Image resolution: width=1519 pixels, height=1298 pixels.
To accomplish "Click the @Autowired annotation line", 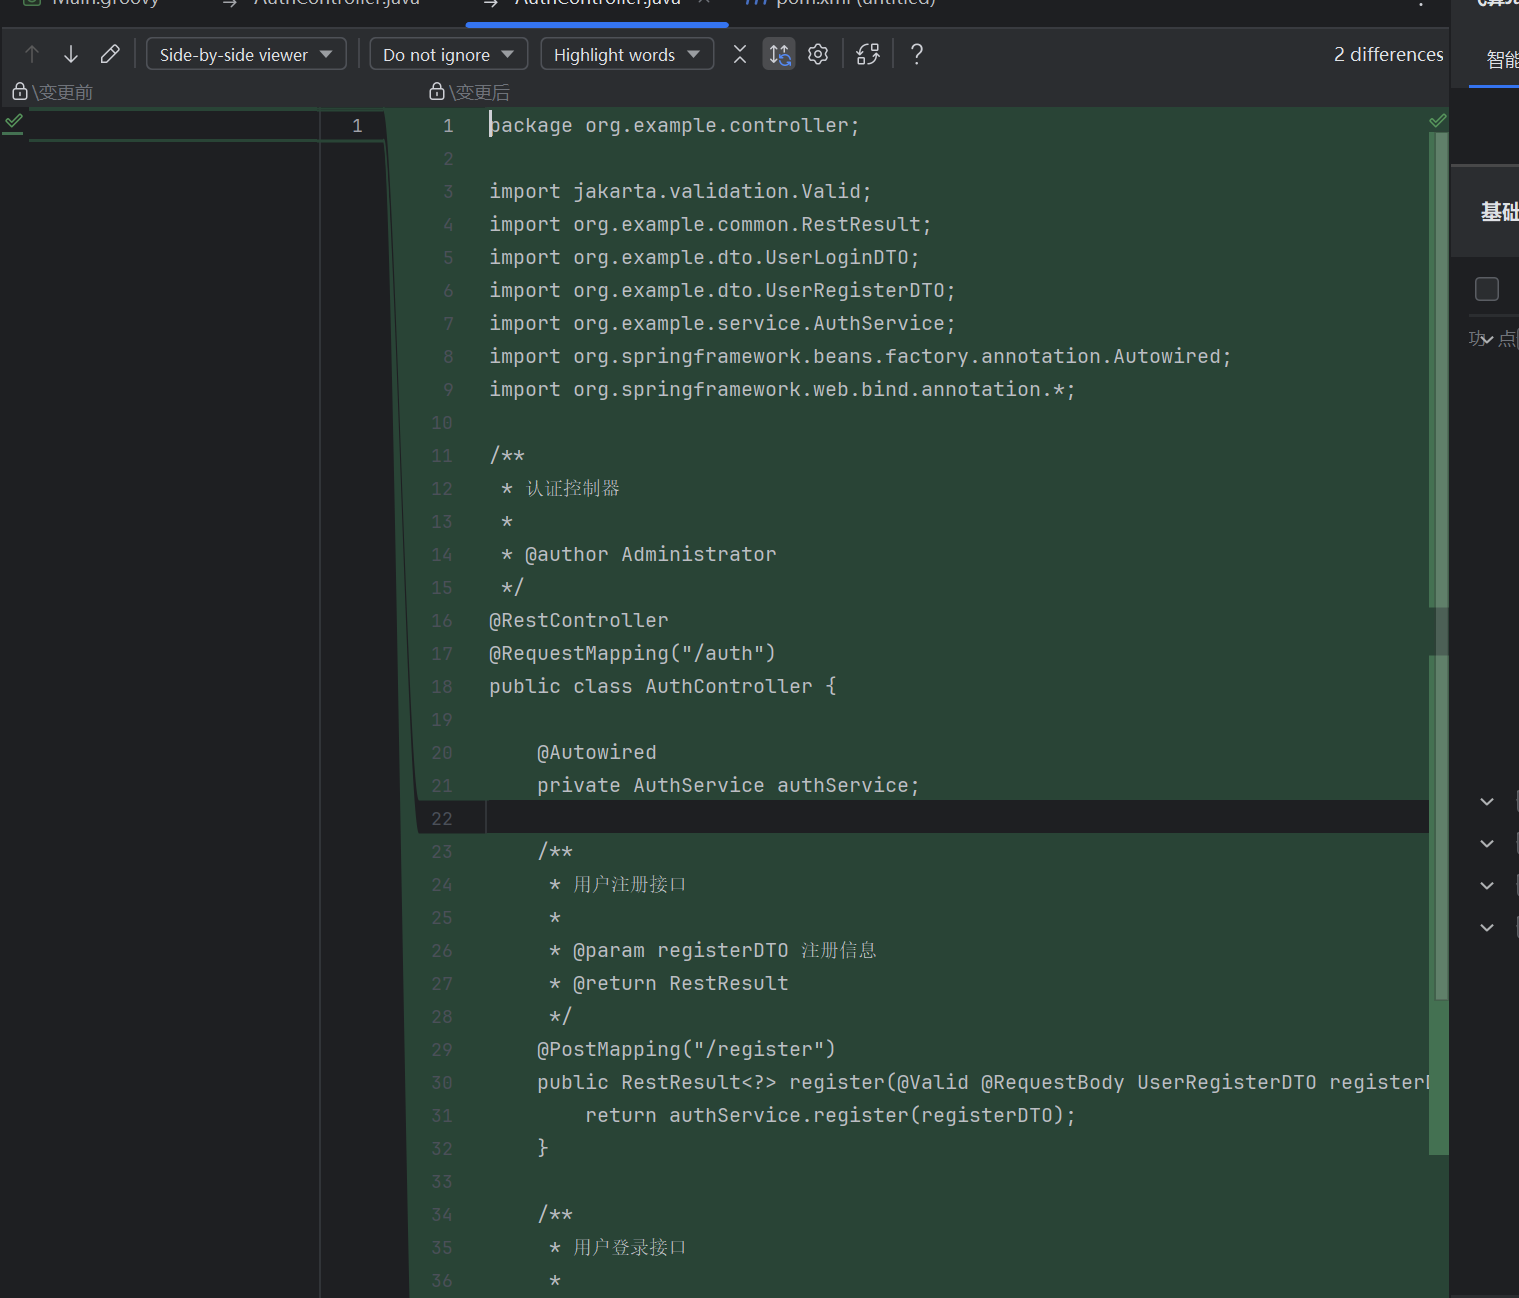I will pos(596,752).
